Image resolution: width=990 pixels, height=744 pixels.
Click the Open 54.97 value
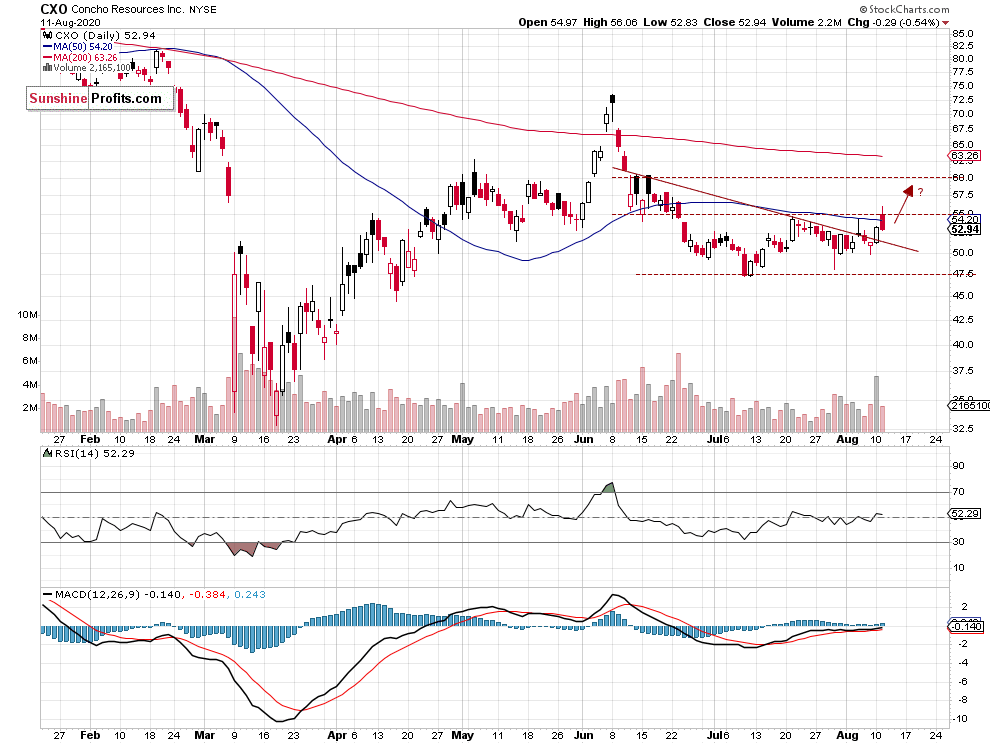(x=548, y=22)
